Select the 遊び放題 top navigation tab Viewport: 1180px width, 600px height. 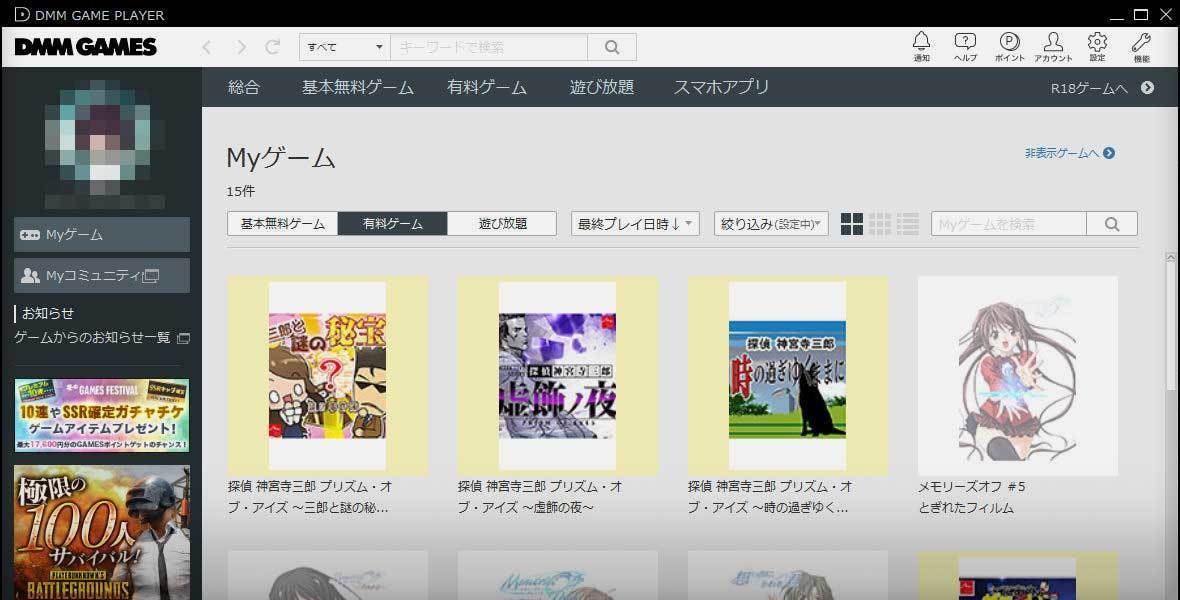pos(602,87)
